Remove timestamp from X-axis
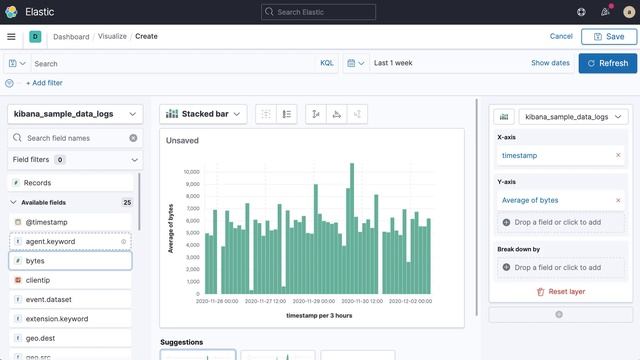 pyautogui.click(x=618, y=155)
